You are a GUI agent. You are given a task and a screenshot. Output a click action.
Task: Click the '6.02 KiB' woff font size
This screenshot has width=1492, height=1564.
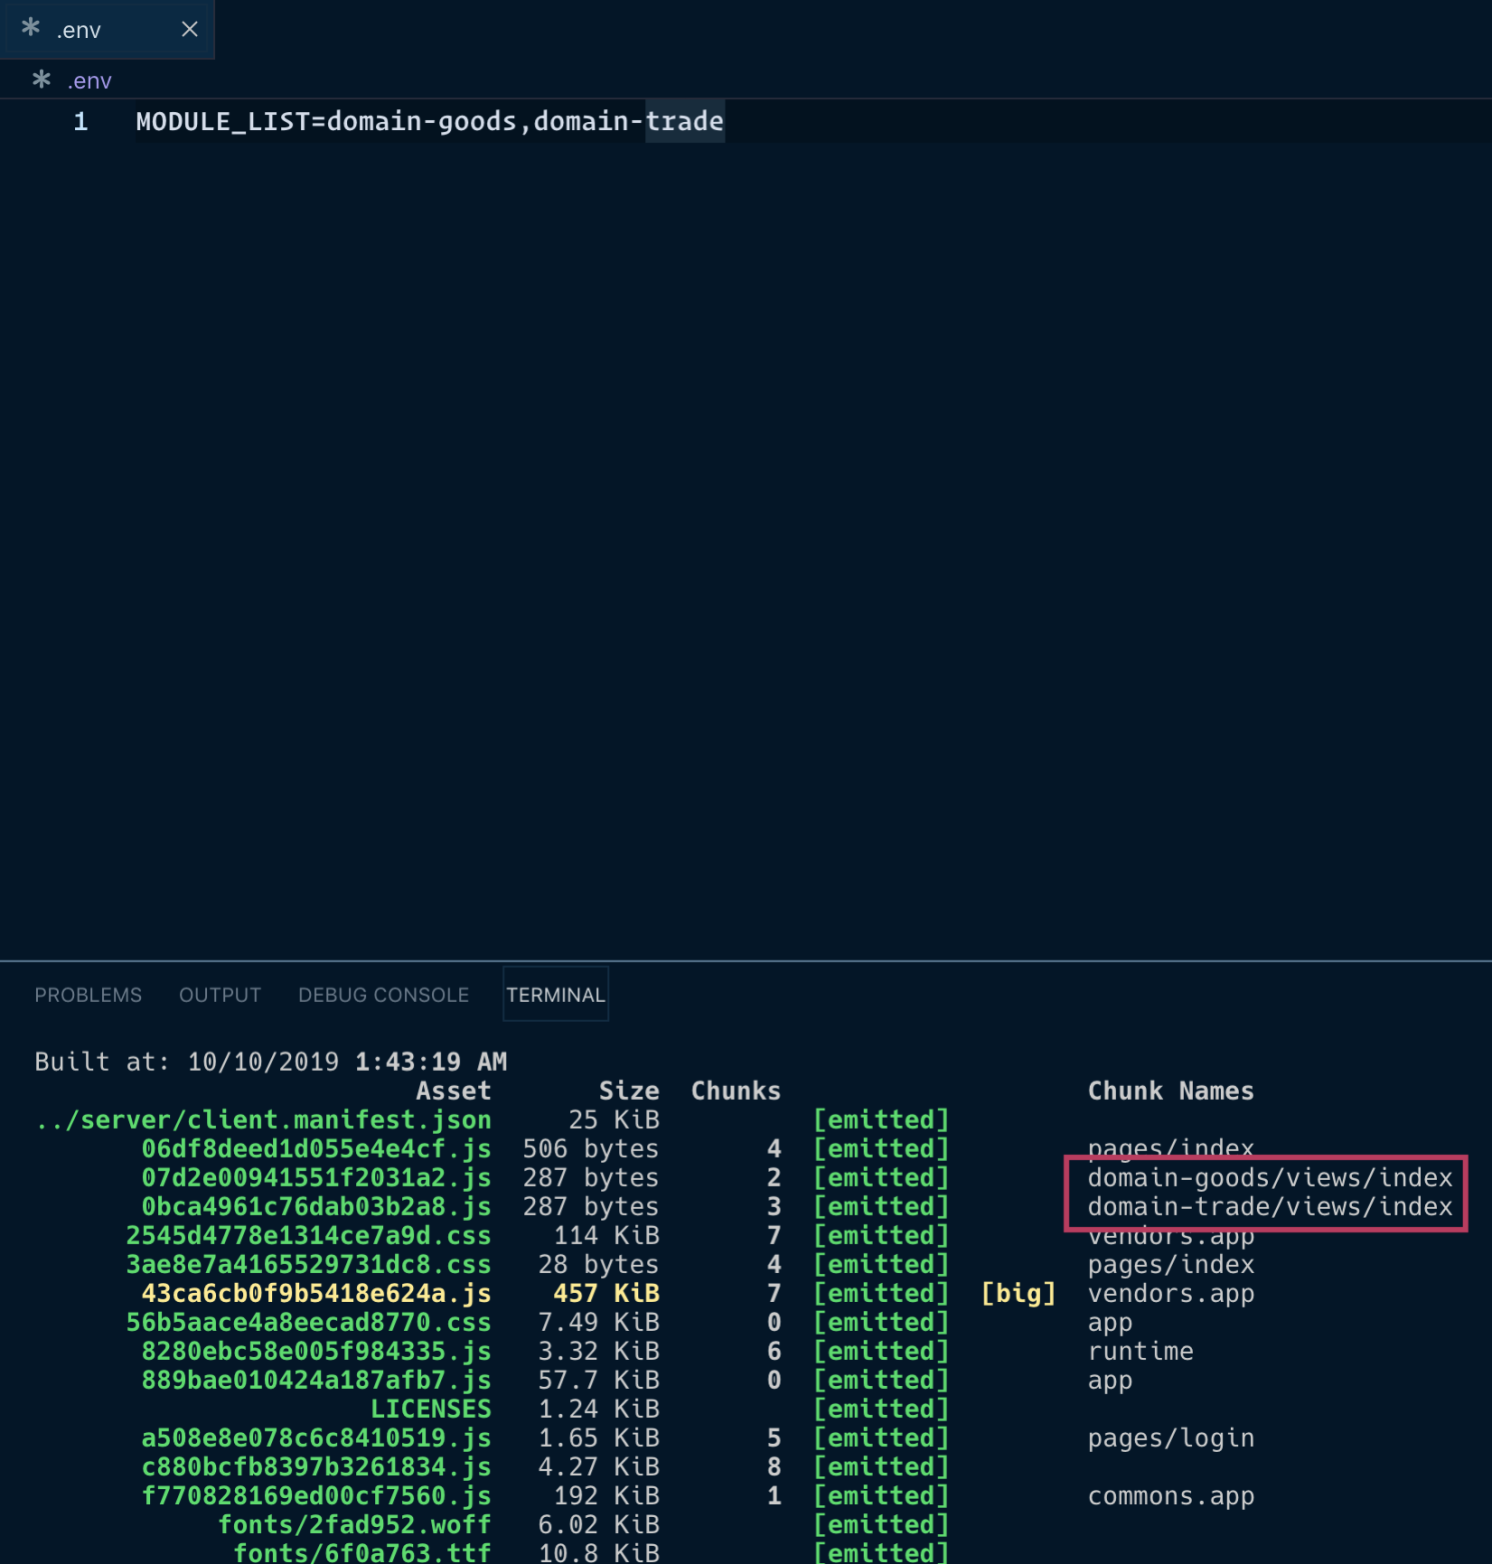point(599,1525)
